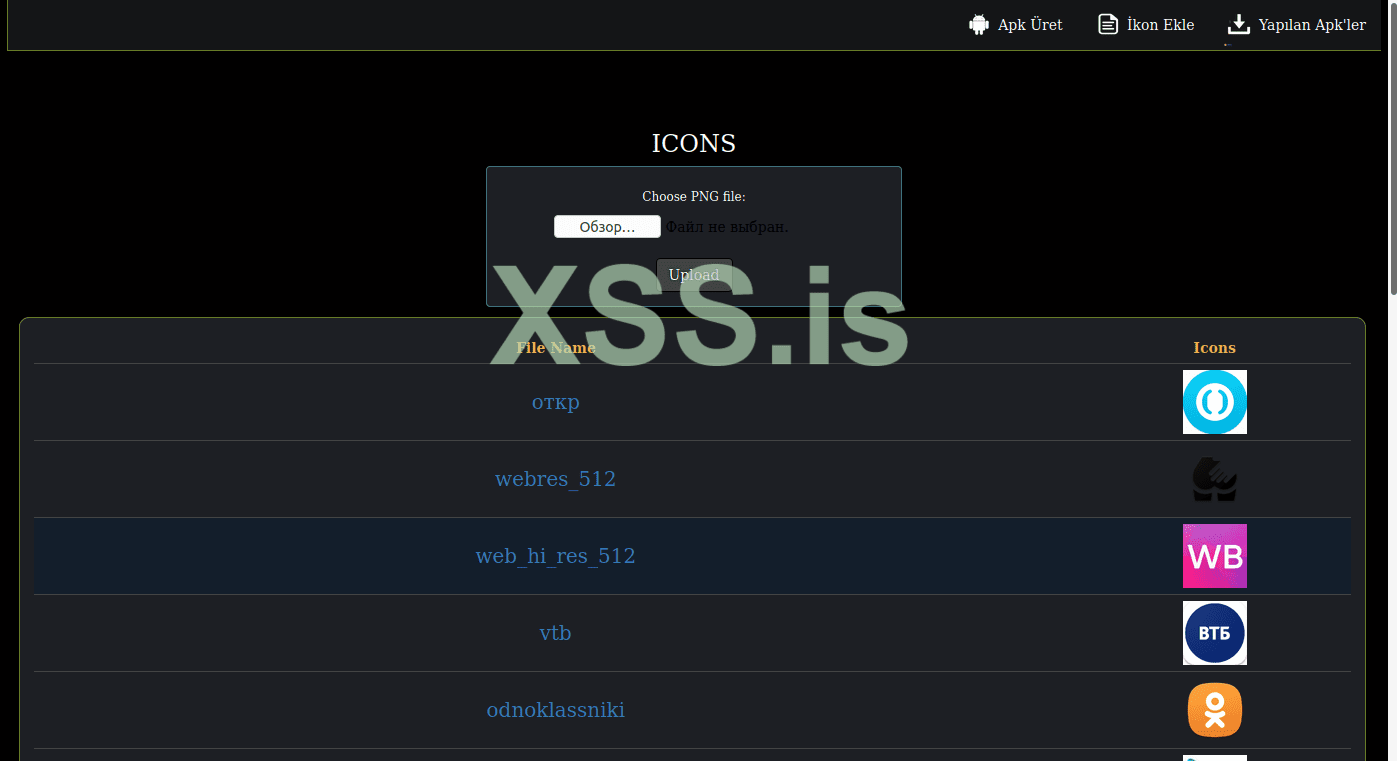Click the Android robot icon for Apk Üret
The height and width of the screenshot is (761, 1397).
pos(979,25)
